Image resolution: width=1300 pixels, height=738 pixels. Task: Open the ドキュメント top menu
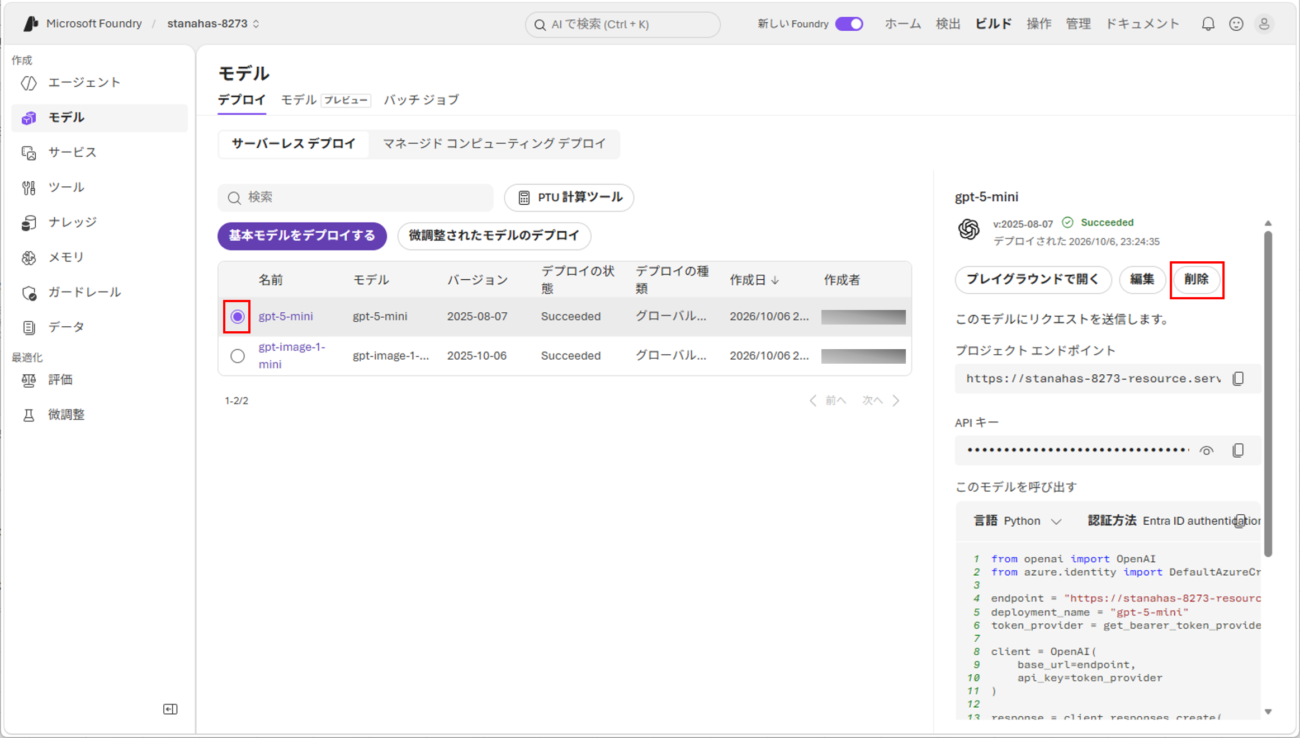[x=1142, y=24]
